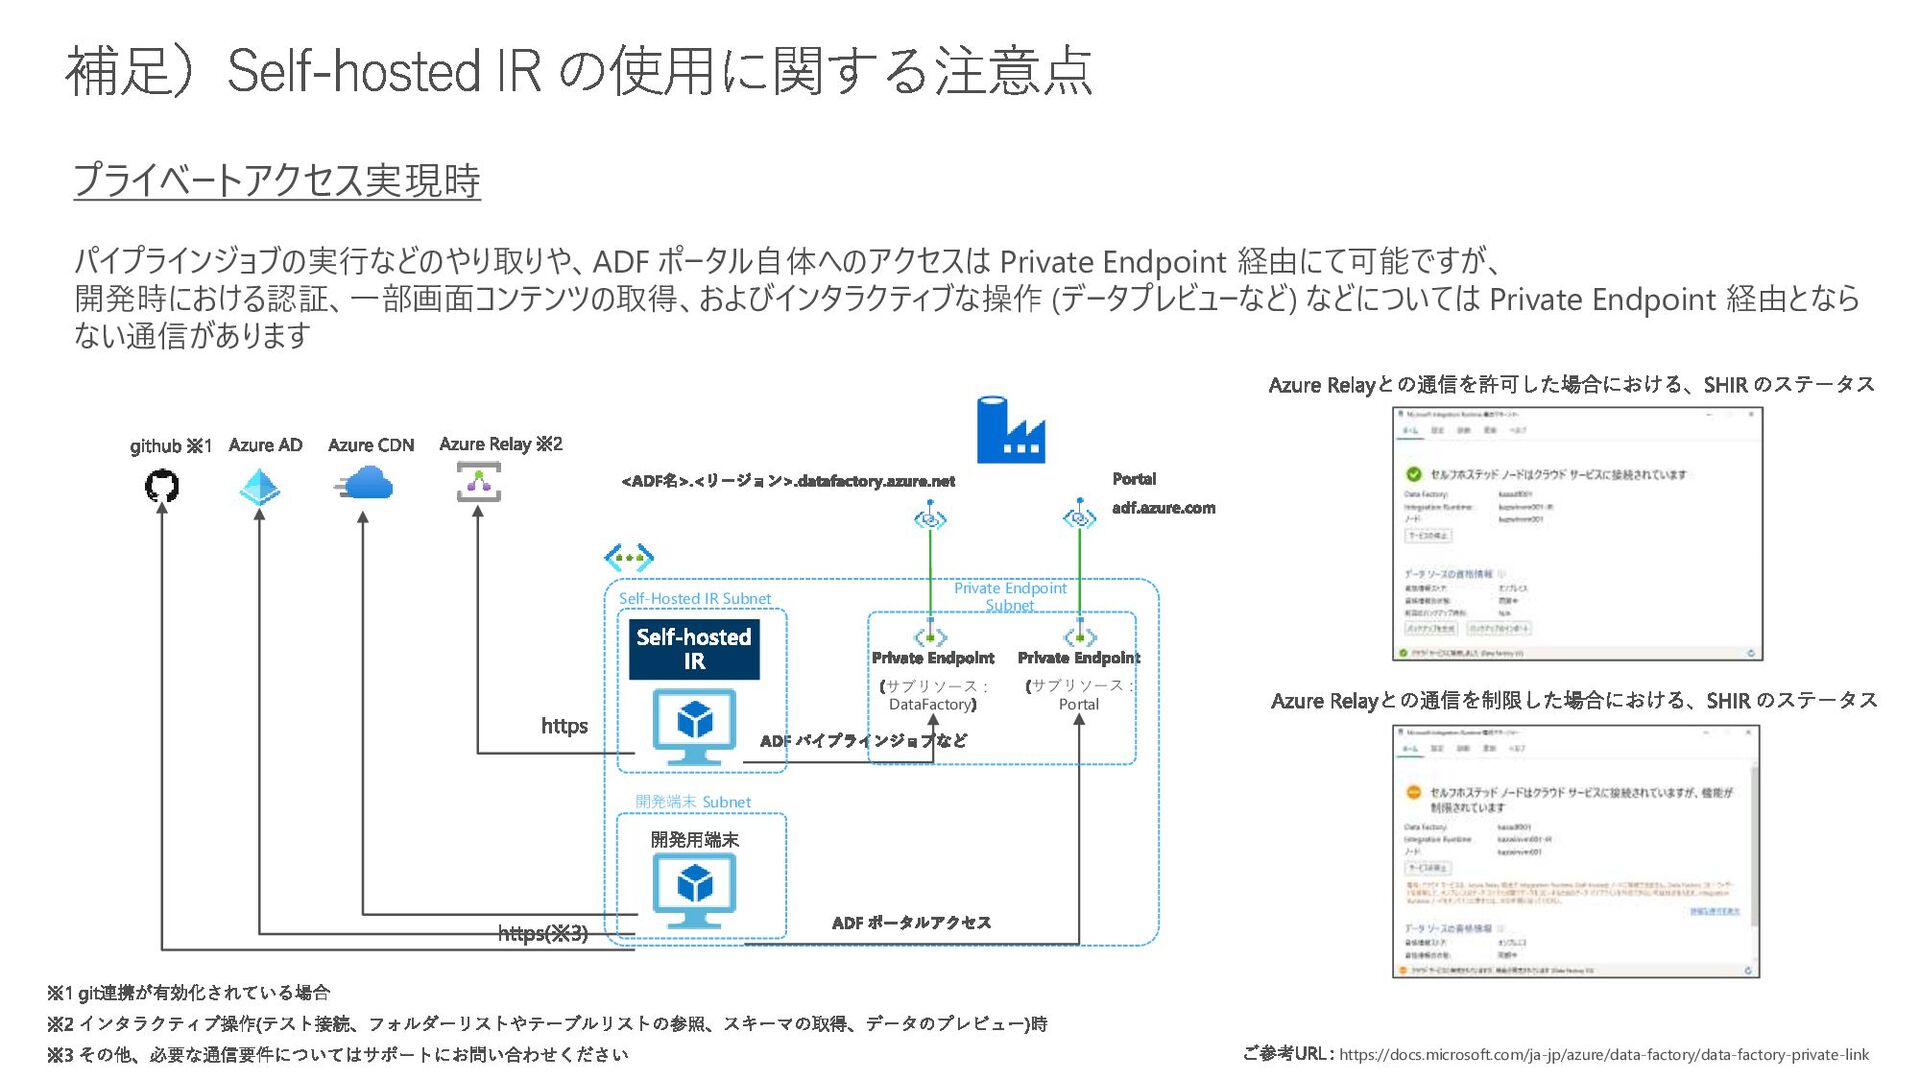Click the 'https(※3)' label
This screenshot has width=1920, height=1080.
point(543,933)
